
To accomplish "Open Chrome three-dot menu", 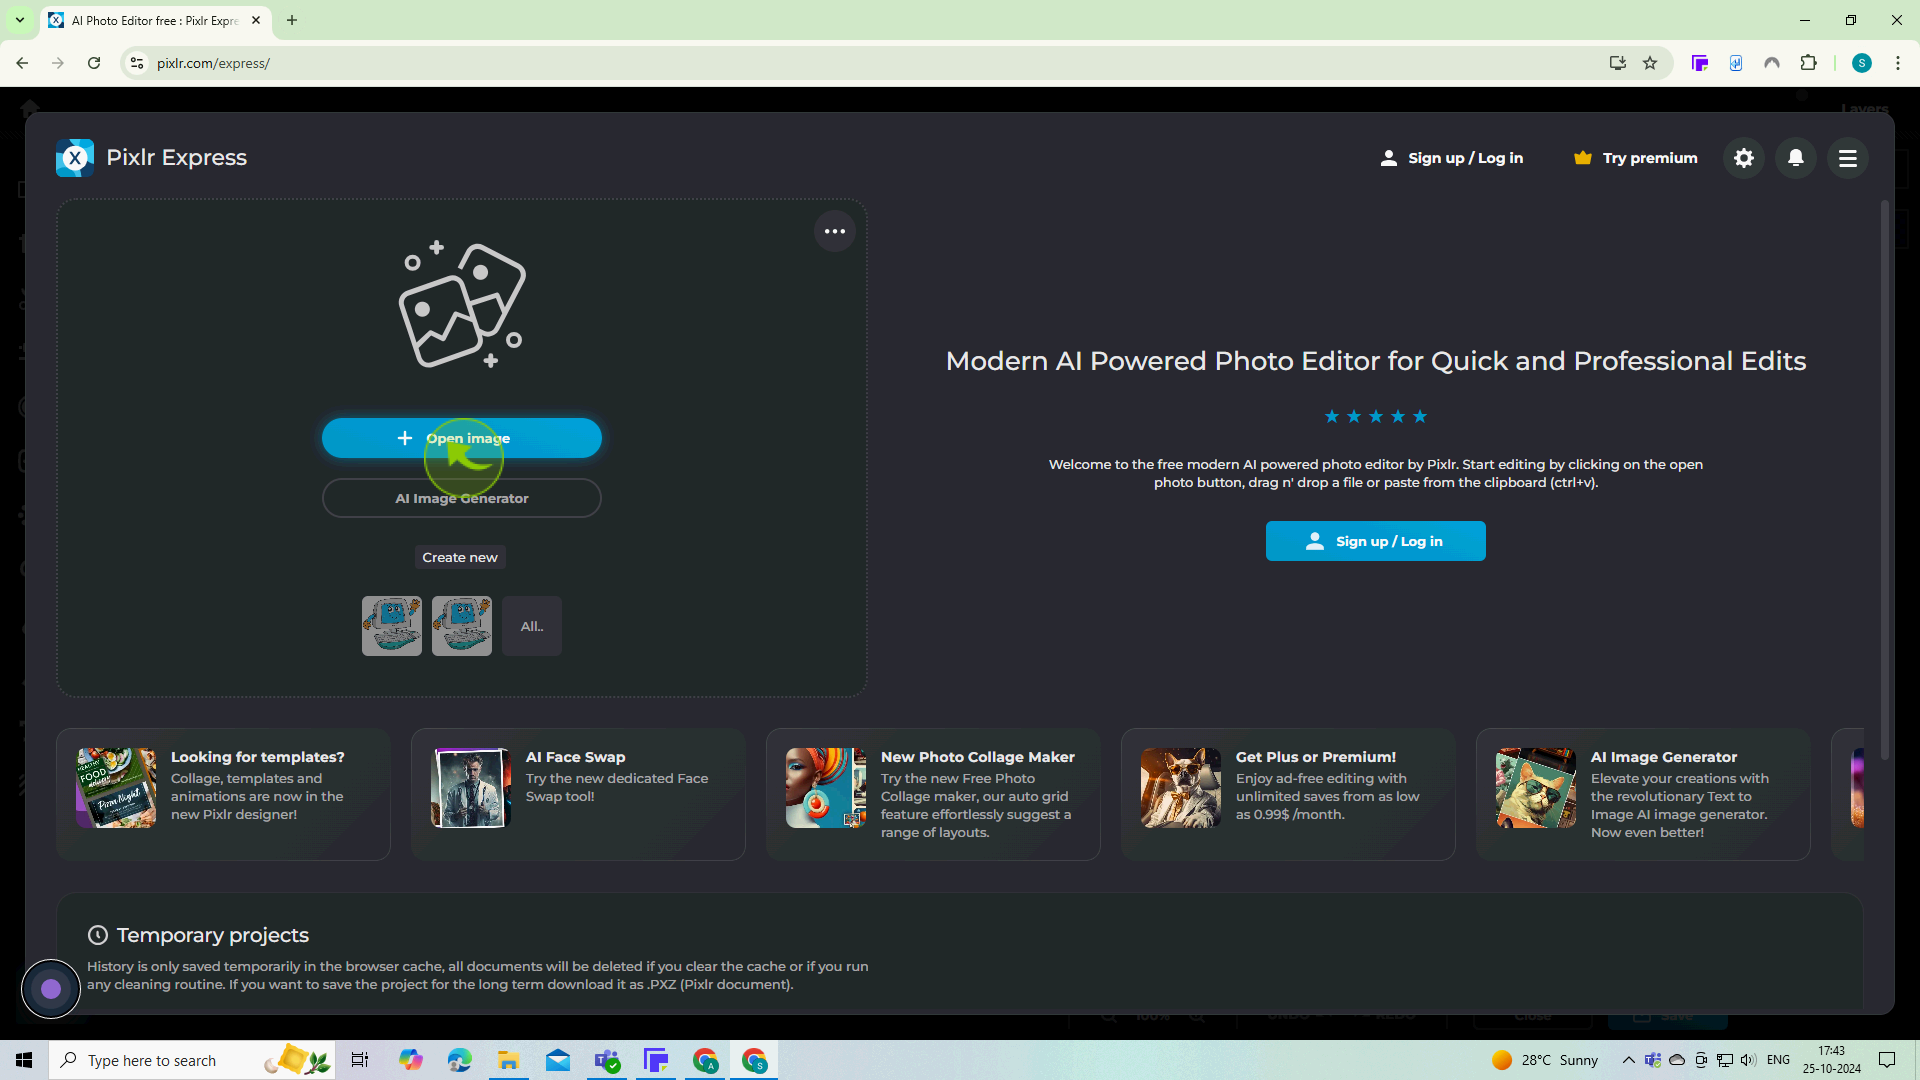I will (1898, 63).
